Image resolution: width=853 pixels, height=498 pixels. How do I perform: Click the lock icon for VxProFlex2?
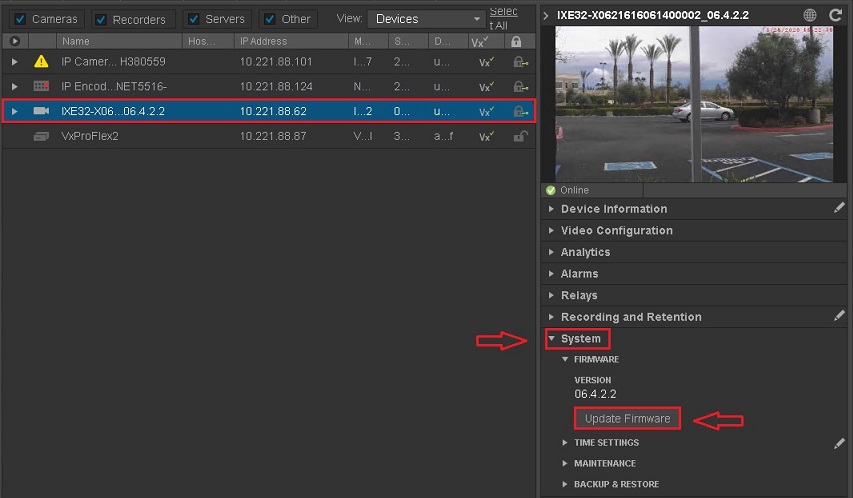tap(517, 136)
